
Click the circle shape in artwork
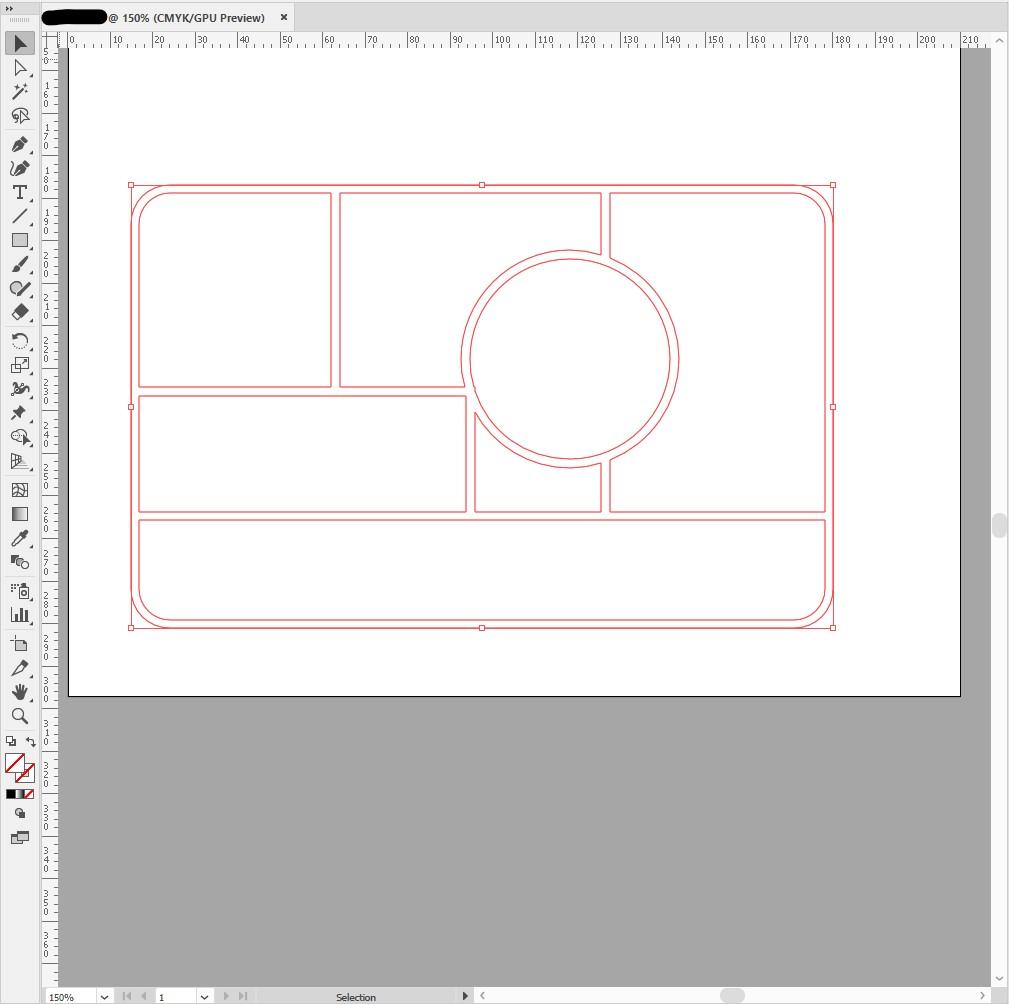click(x=569, y=359)
